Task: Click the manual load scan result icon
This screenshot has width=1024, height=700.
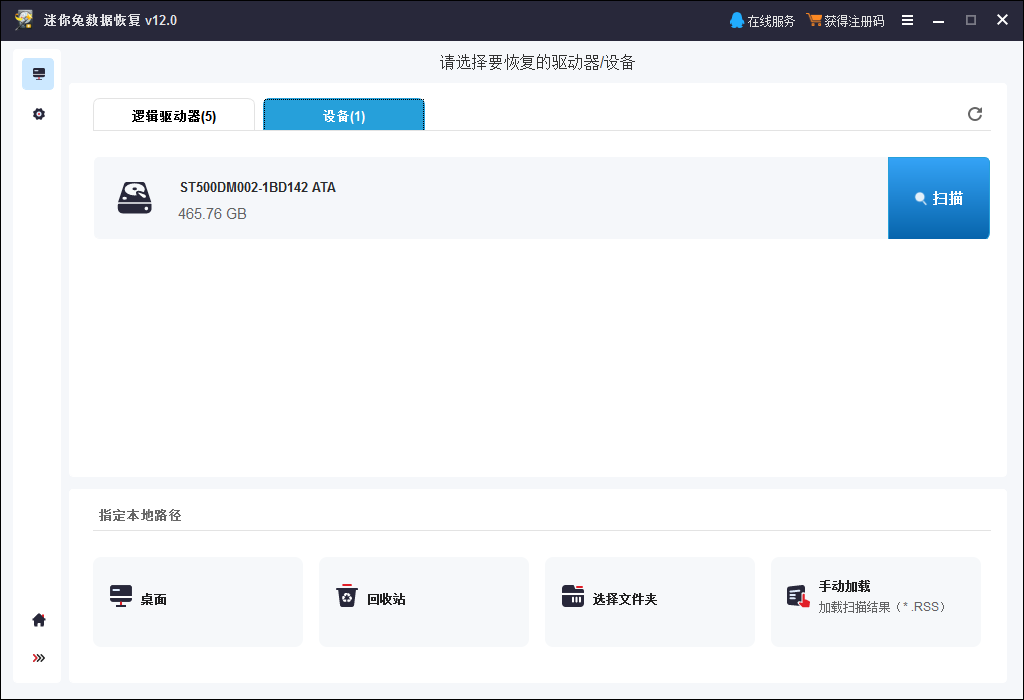Action: (x=798, y=596)
